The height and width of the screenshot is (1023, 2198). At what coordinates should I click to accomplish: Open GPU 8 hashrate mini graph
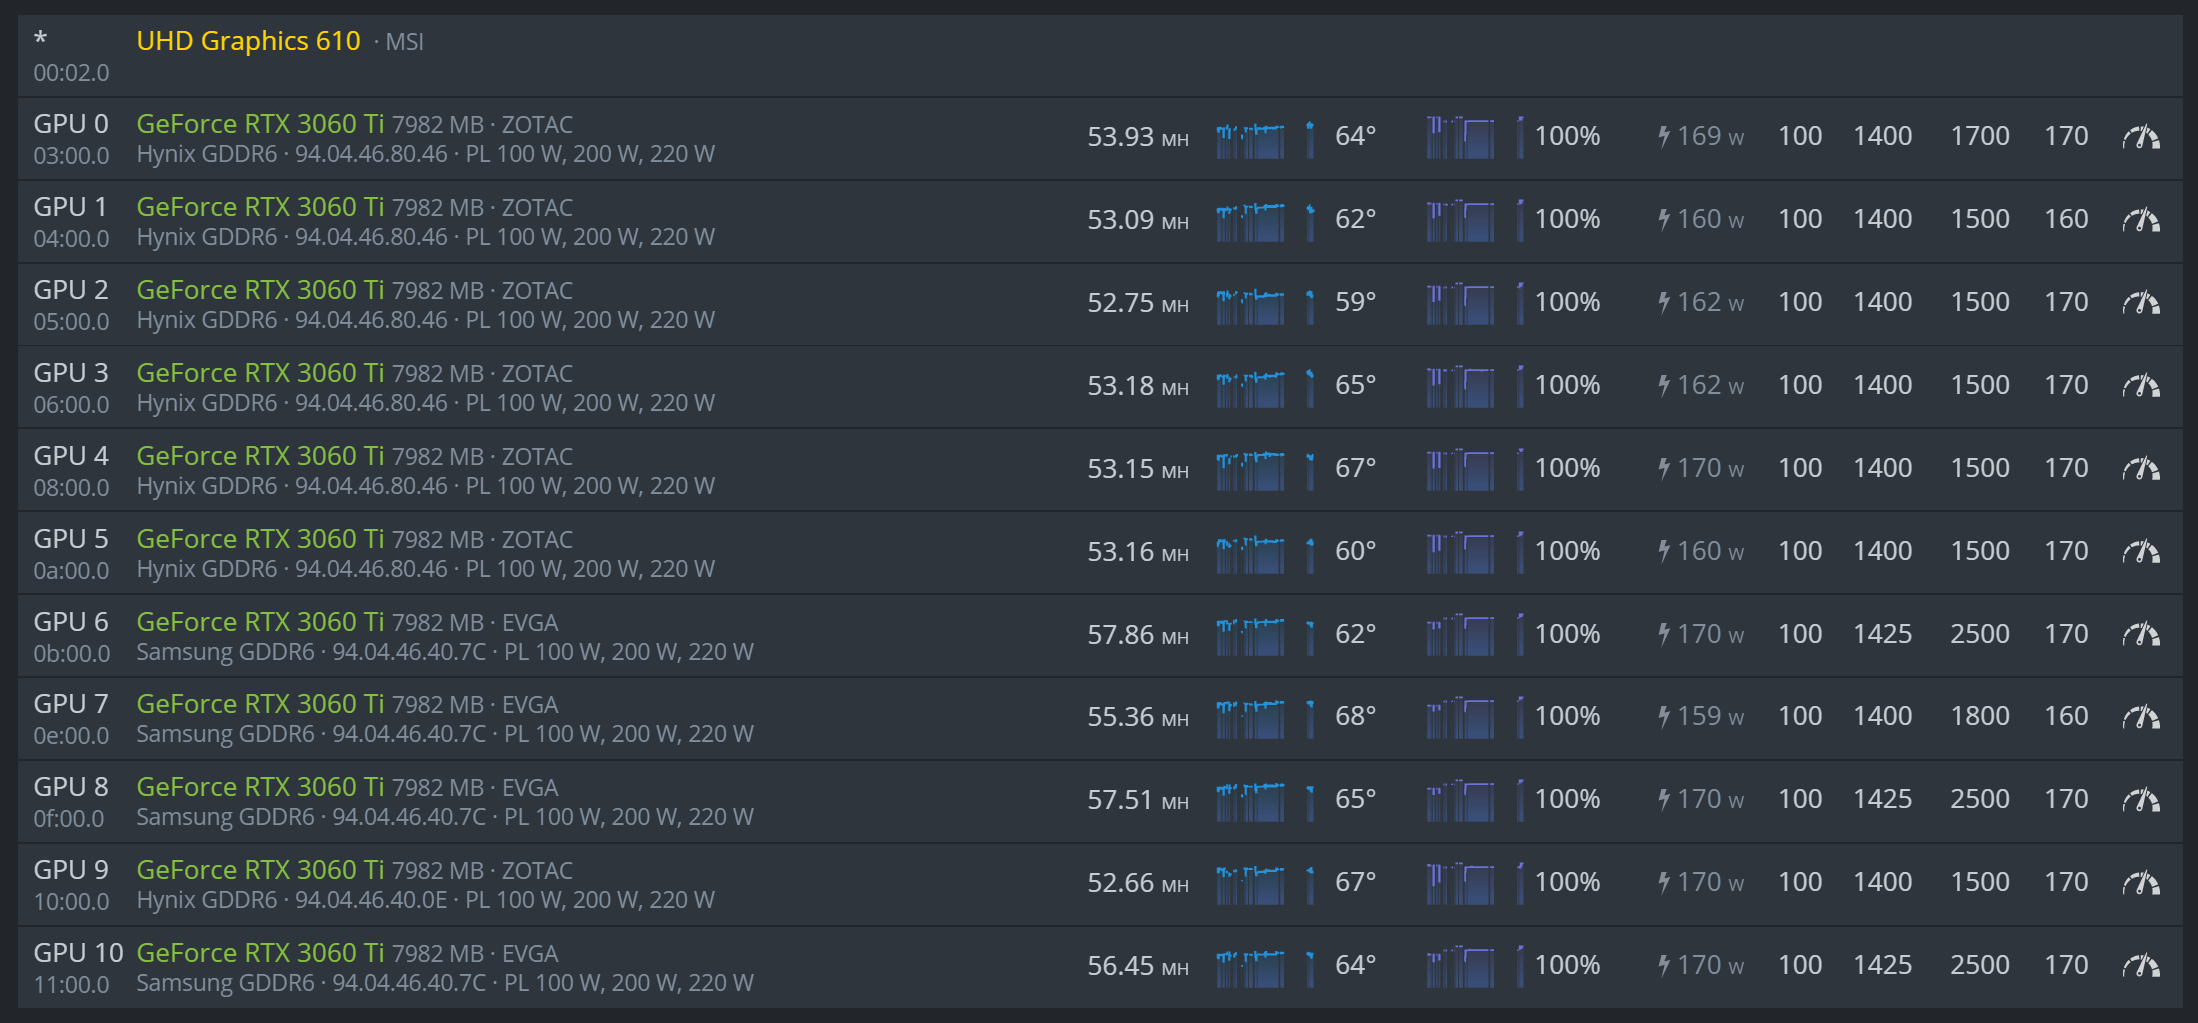click(x=1250, y=801)
